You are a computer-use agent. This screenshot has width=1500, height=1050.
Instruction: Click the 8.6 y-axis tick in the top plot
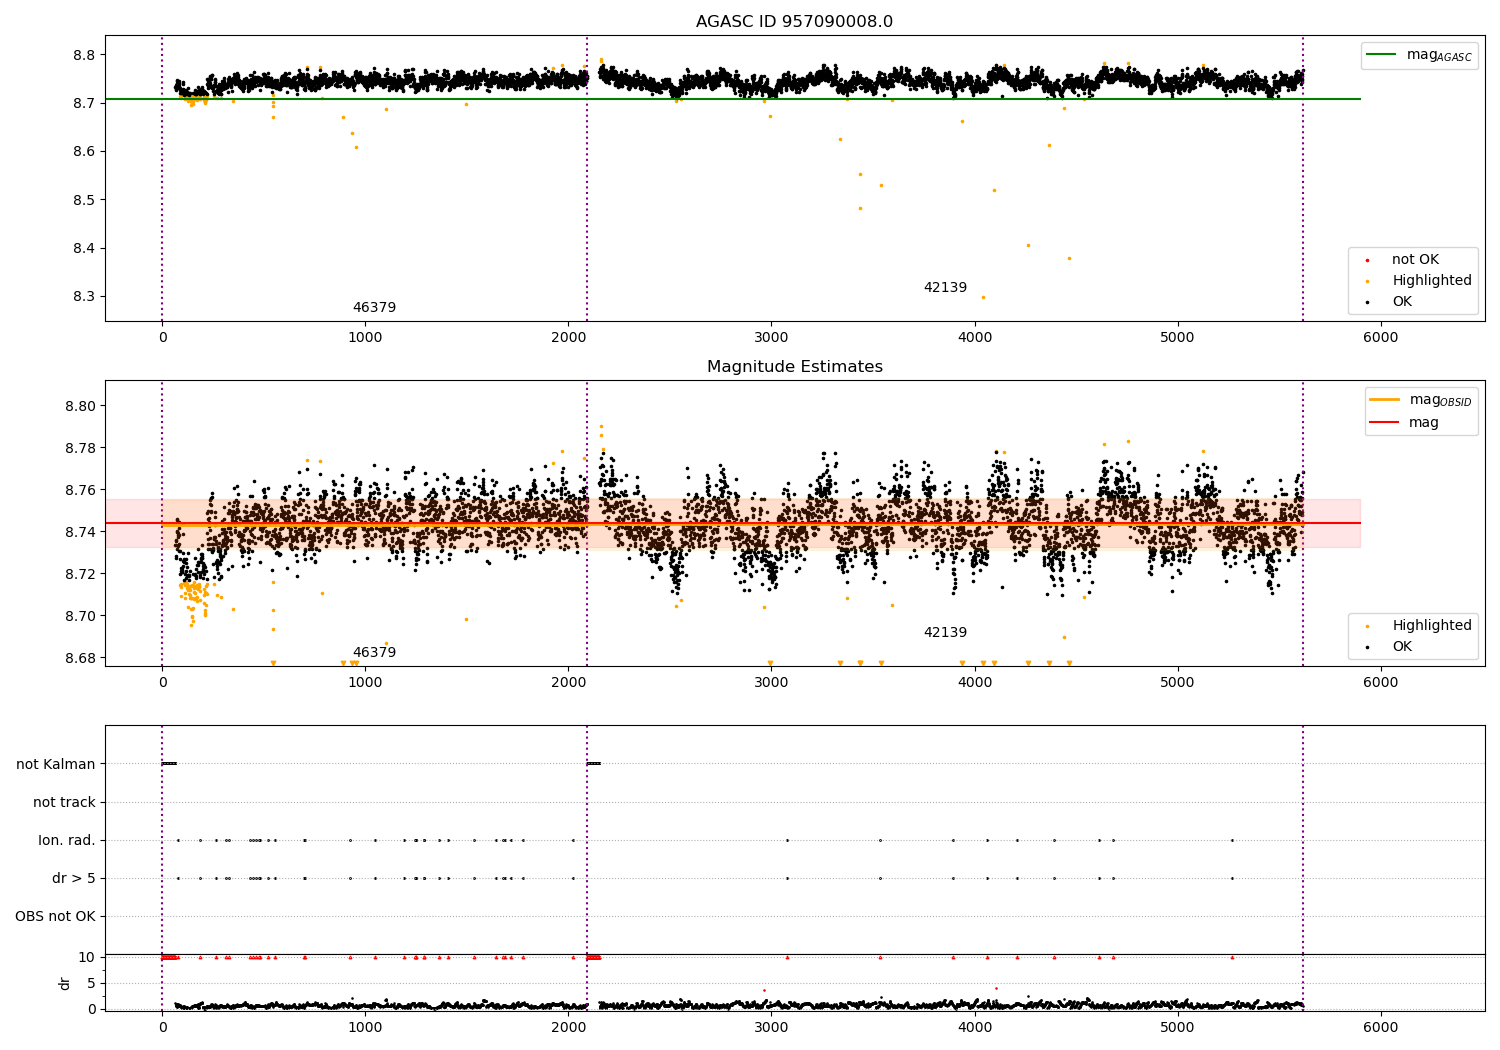[x=83, y=152]
